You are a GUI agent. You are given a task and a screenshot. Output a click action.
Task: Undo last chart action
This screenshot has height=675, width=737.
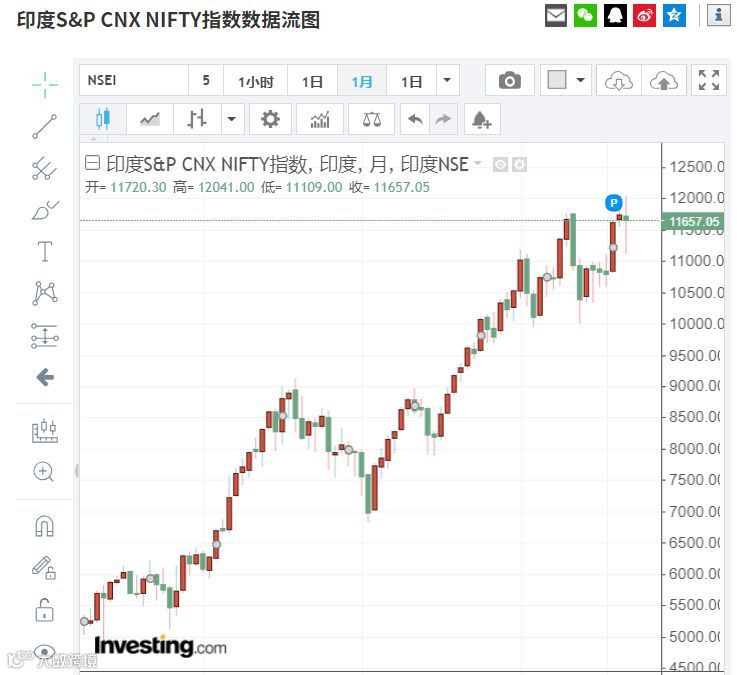415,119
